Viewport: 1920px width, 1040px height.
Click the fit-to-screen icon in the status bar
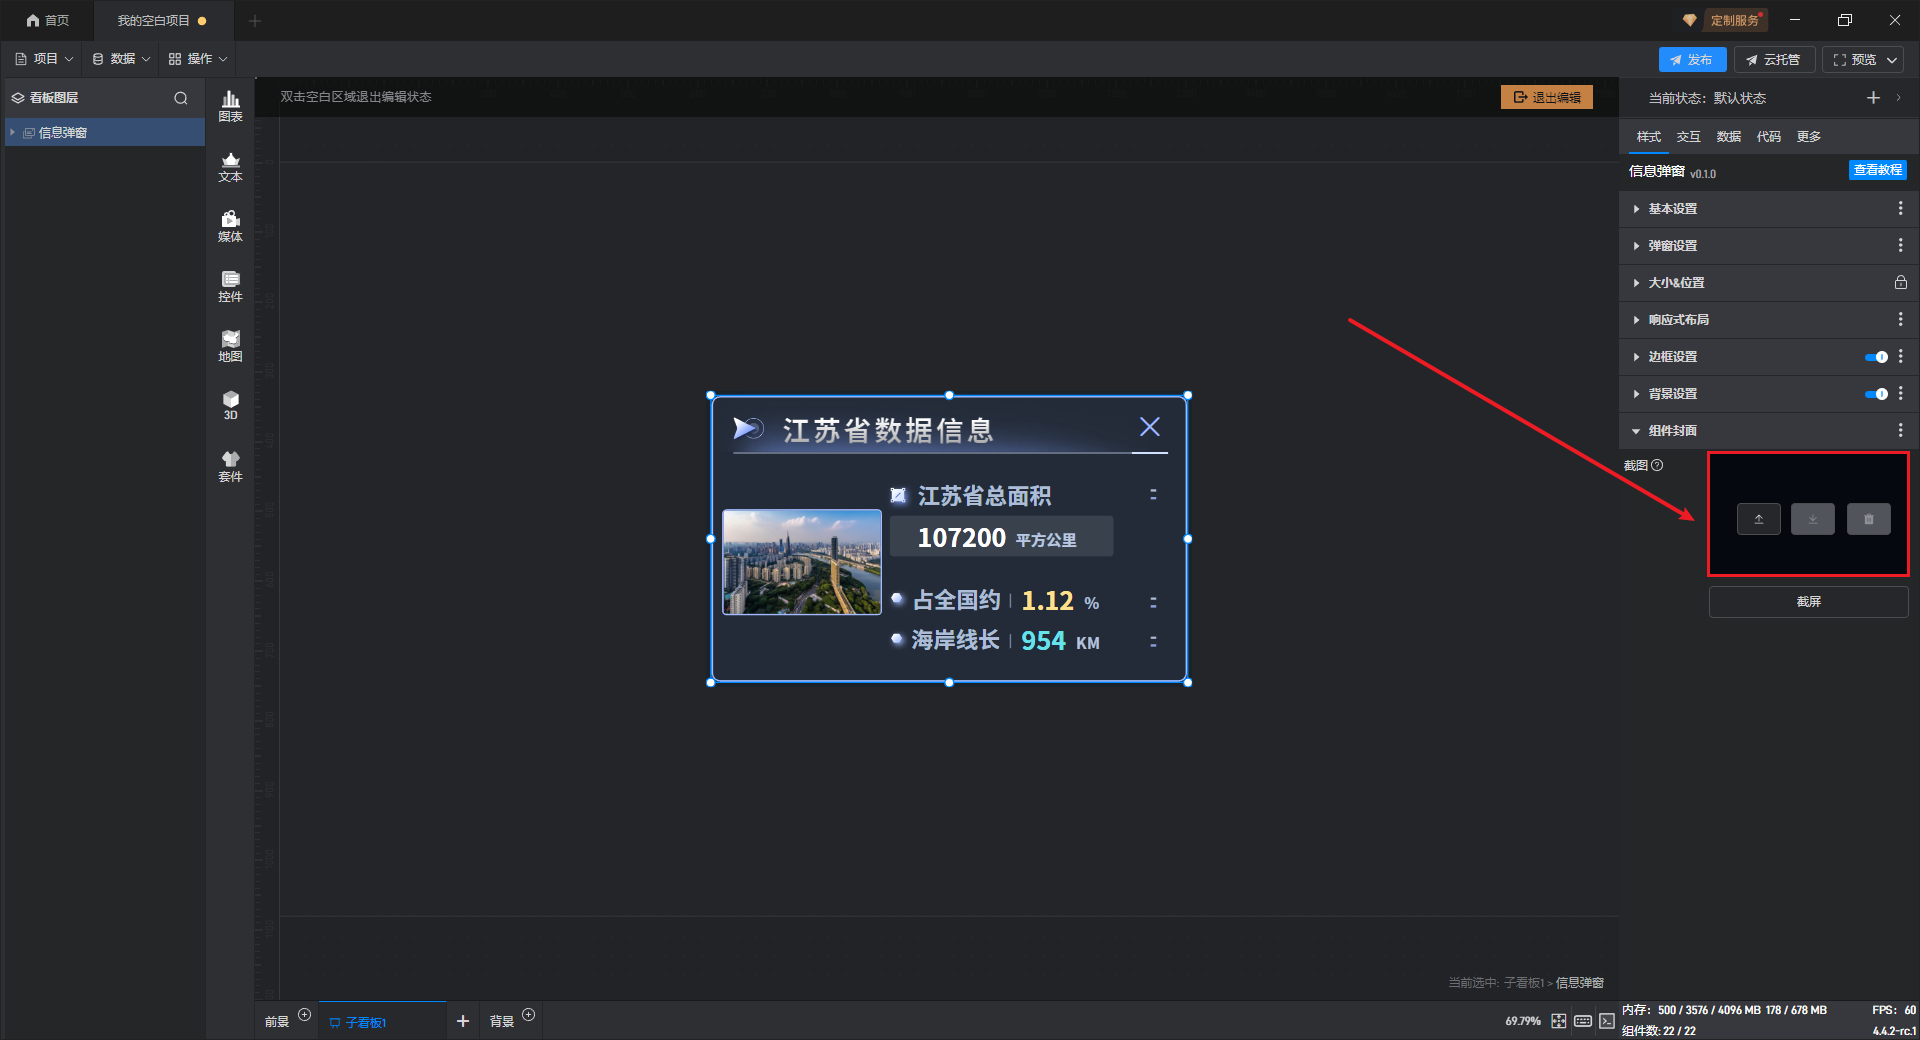click(x=1559, y=1021)
